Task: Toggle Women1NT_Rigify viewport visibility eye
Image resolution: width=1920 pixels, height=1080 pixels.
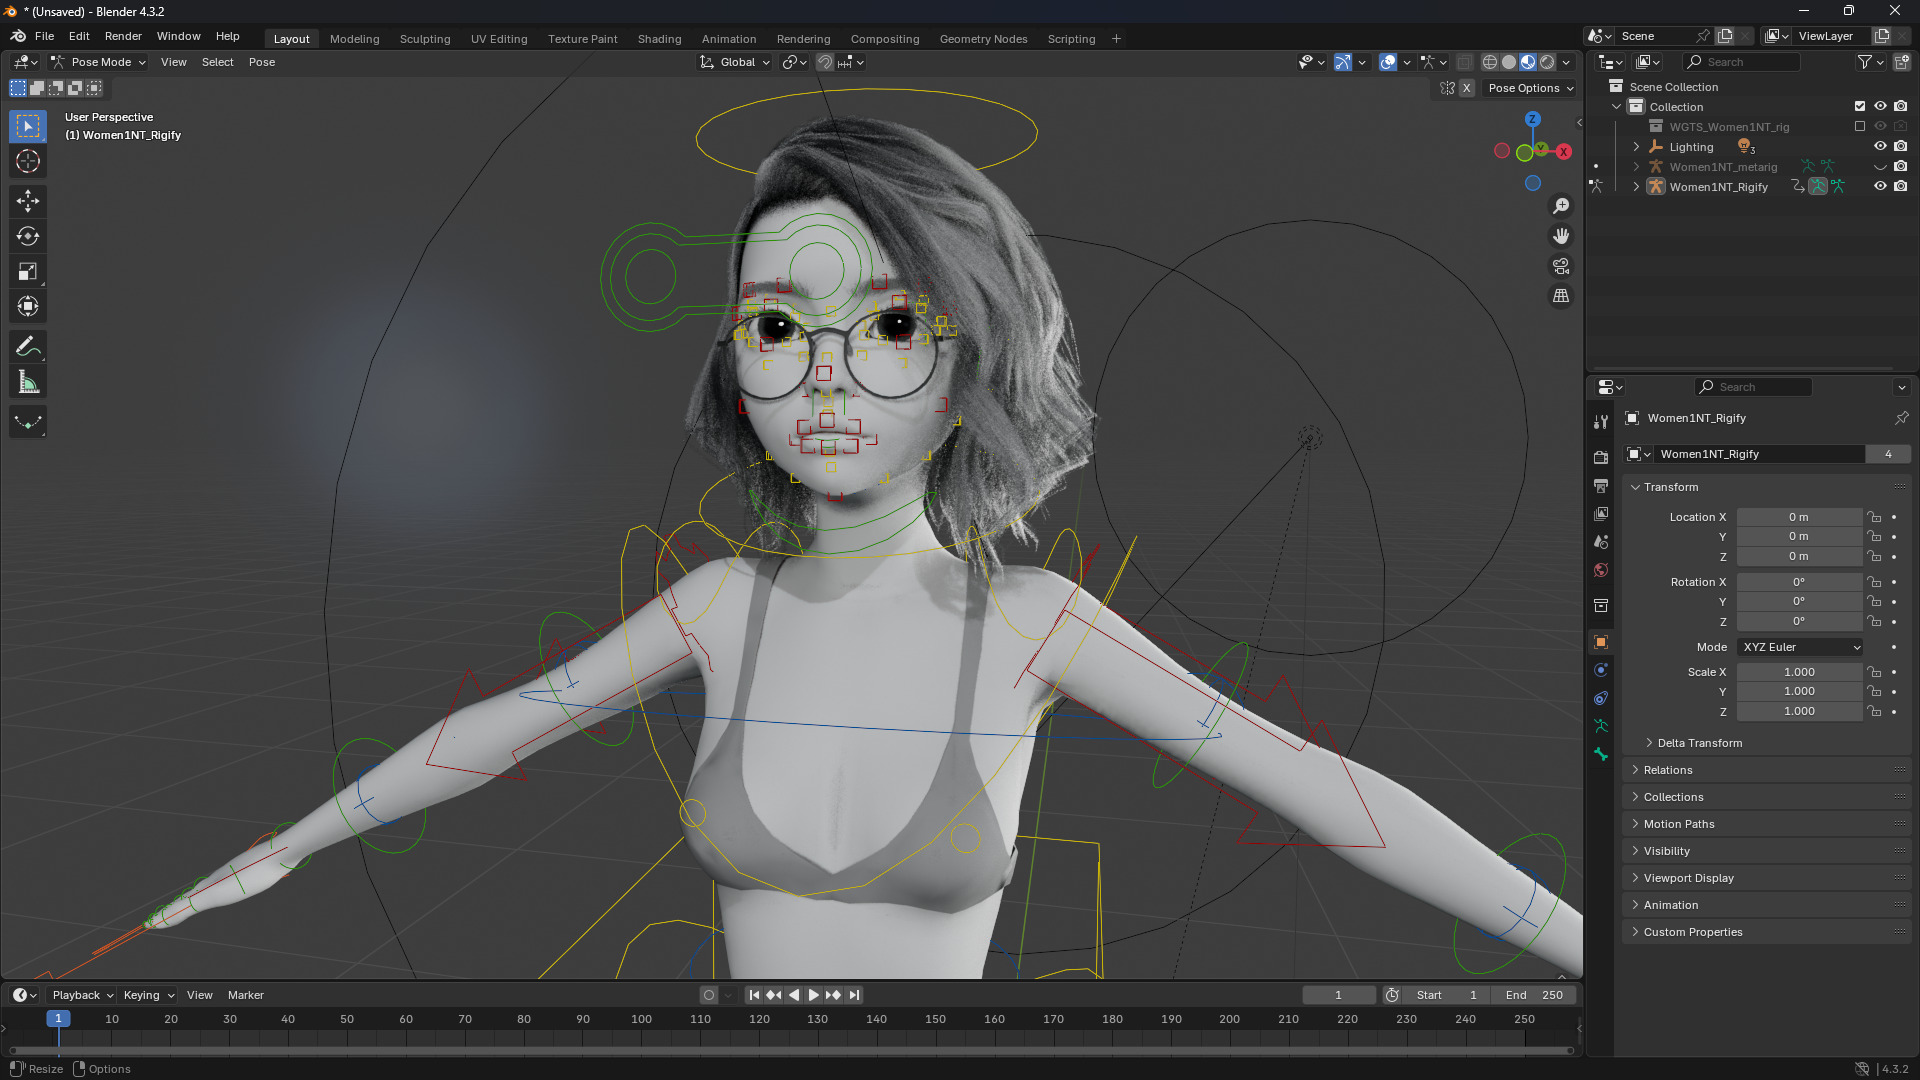Action: [1880, 186]
